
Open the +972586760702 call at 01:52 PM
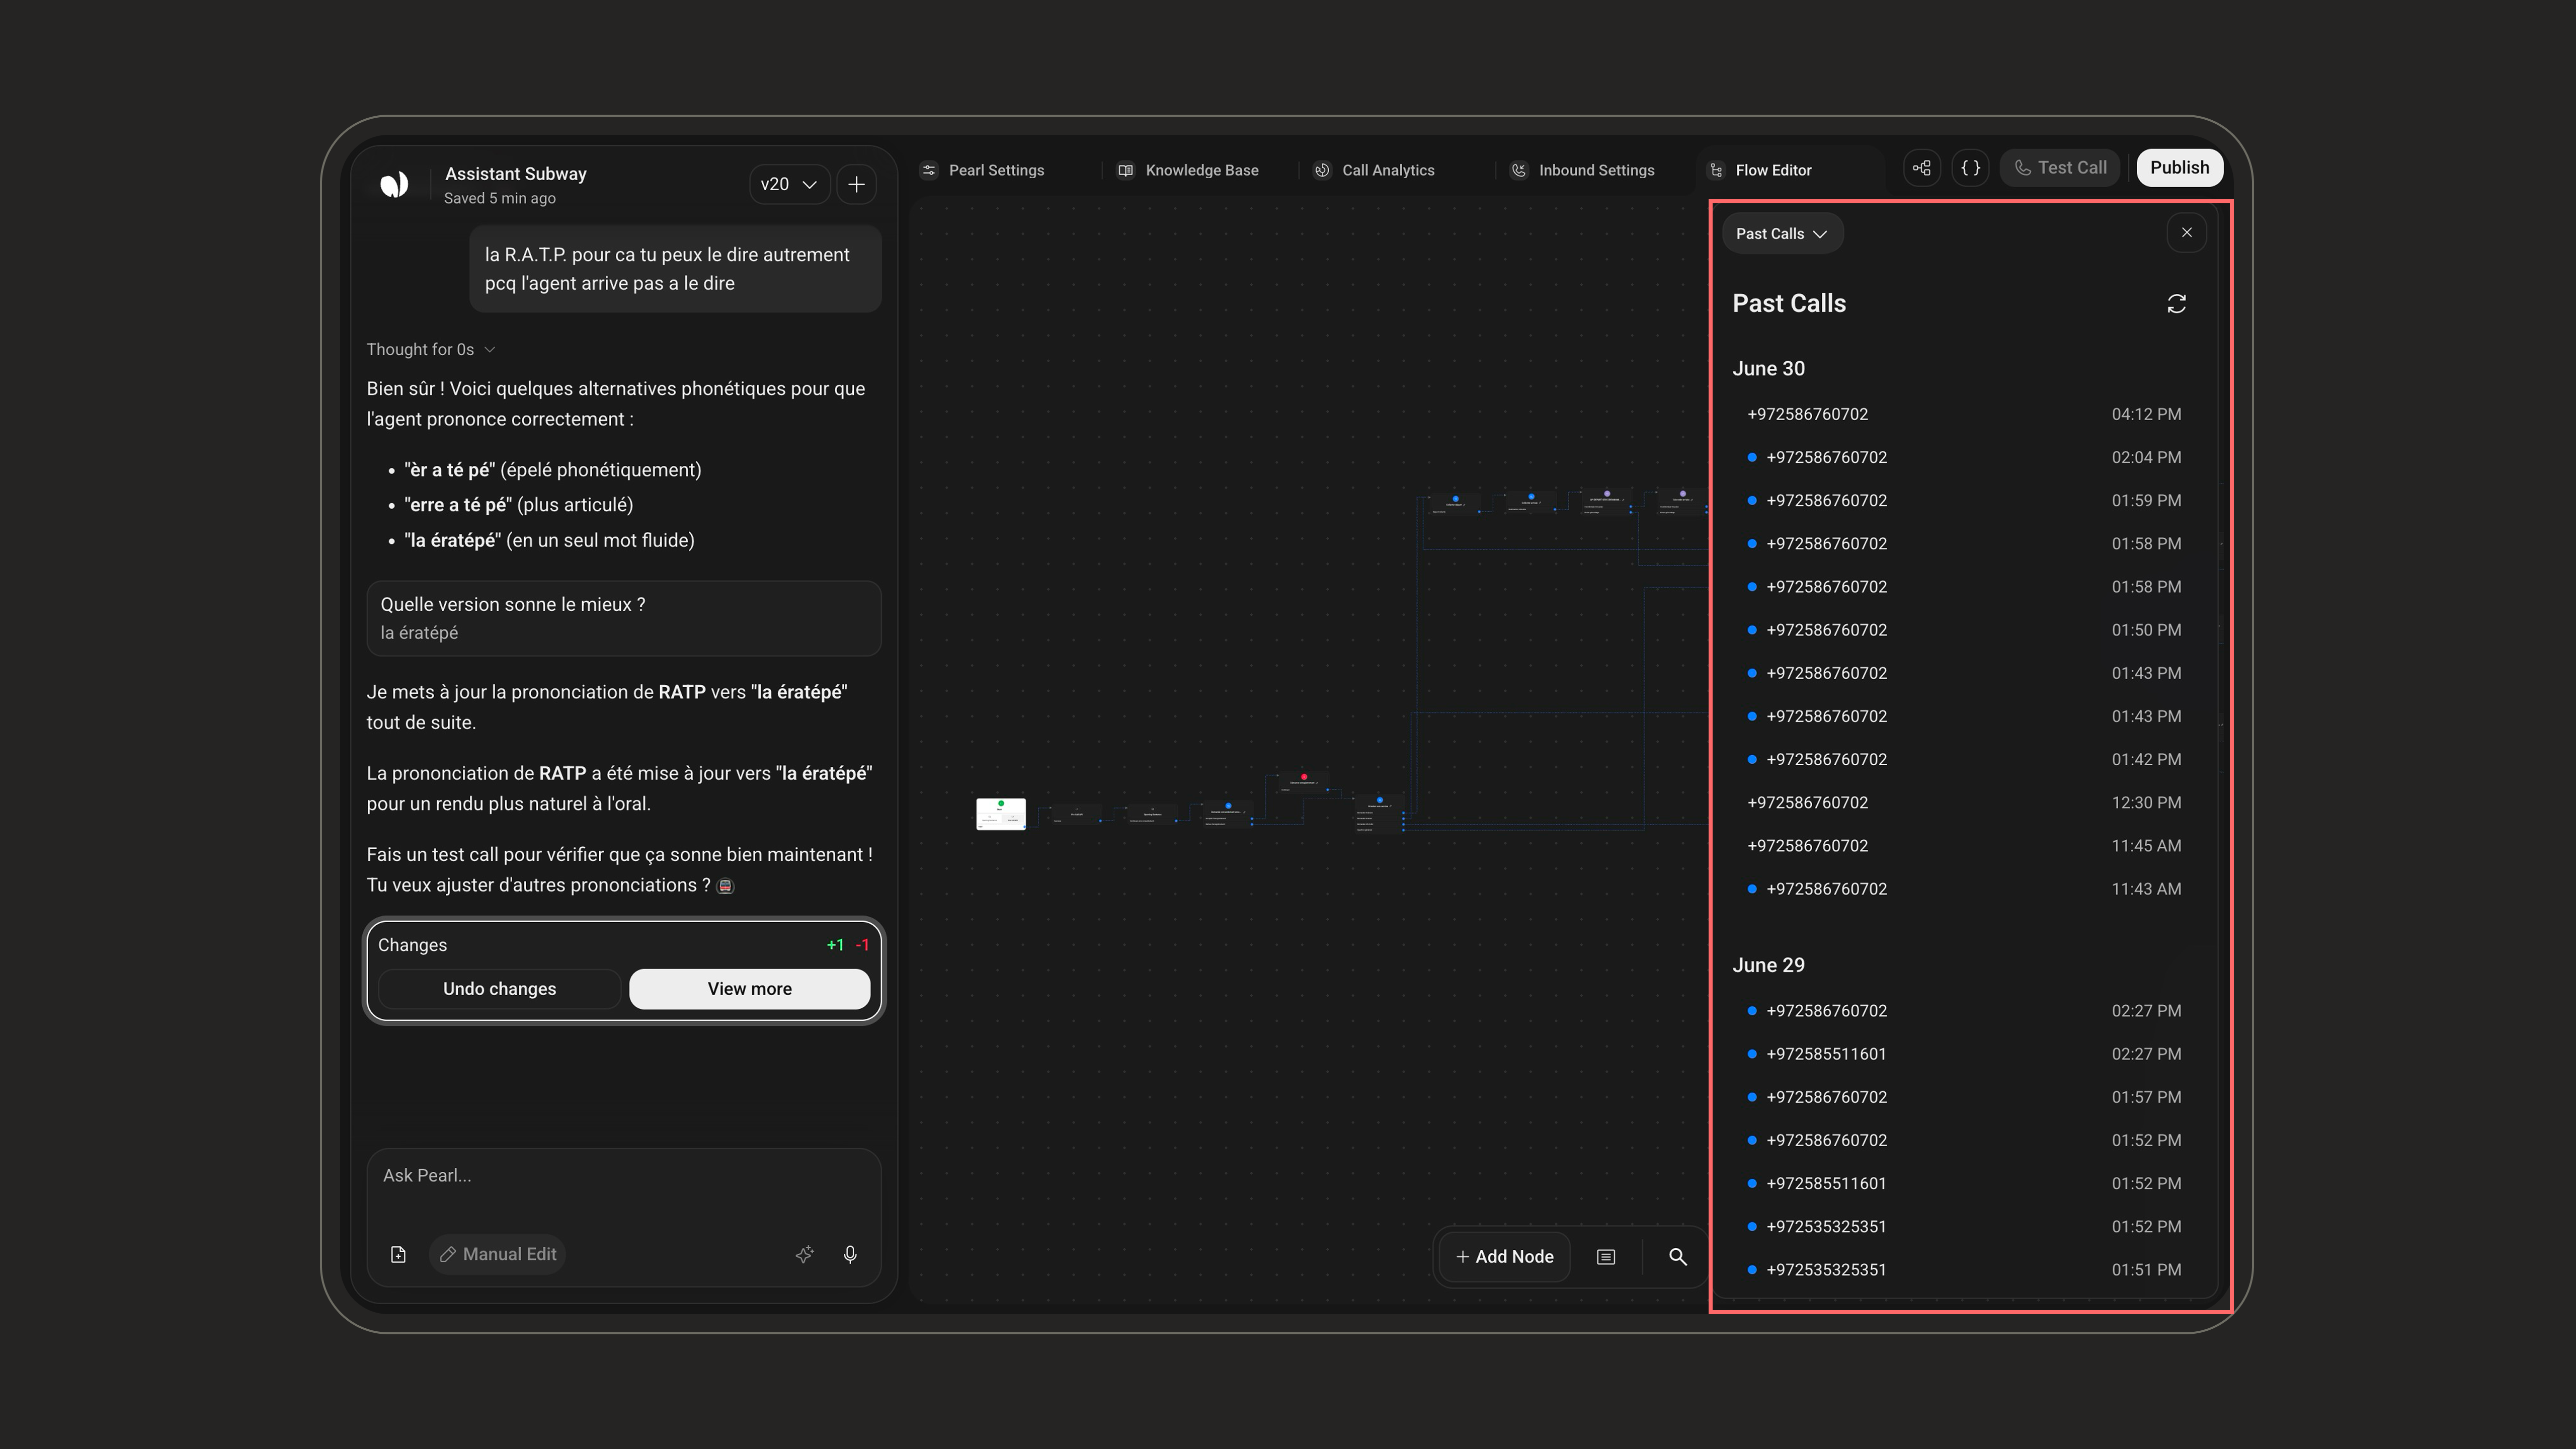(1964, 1140)
